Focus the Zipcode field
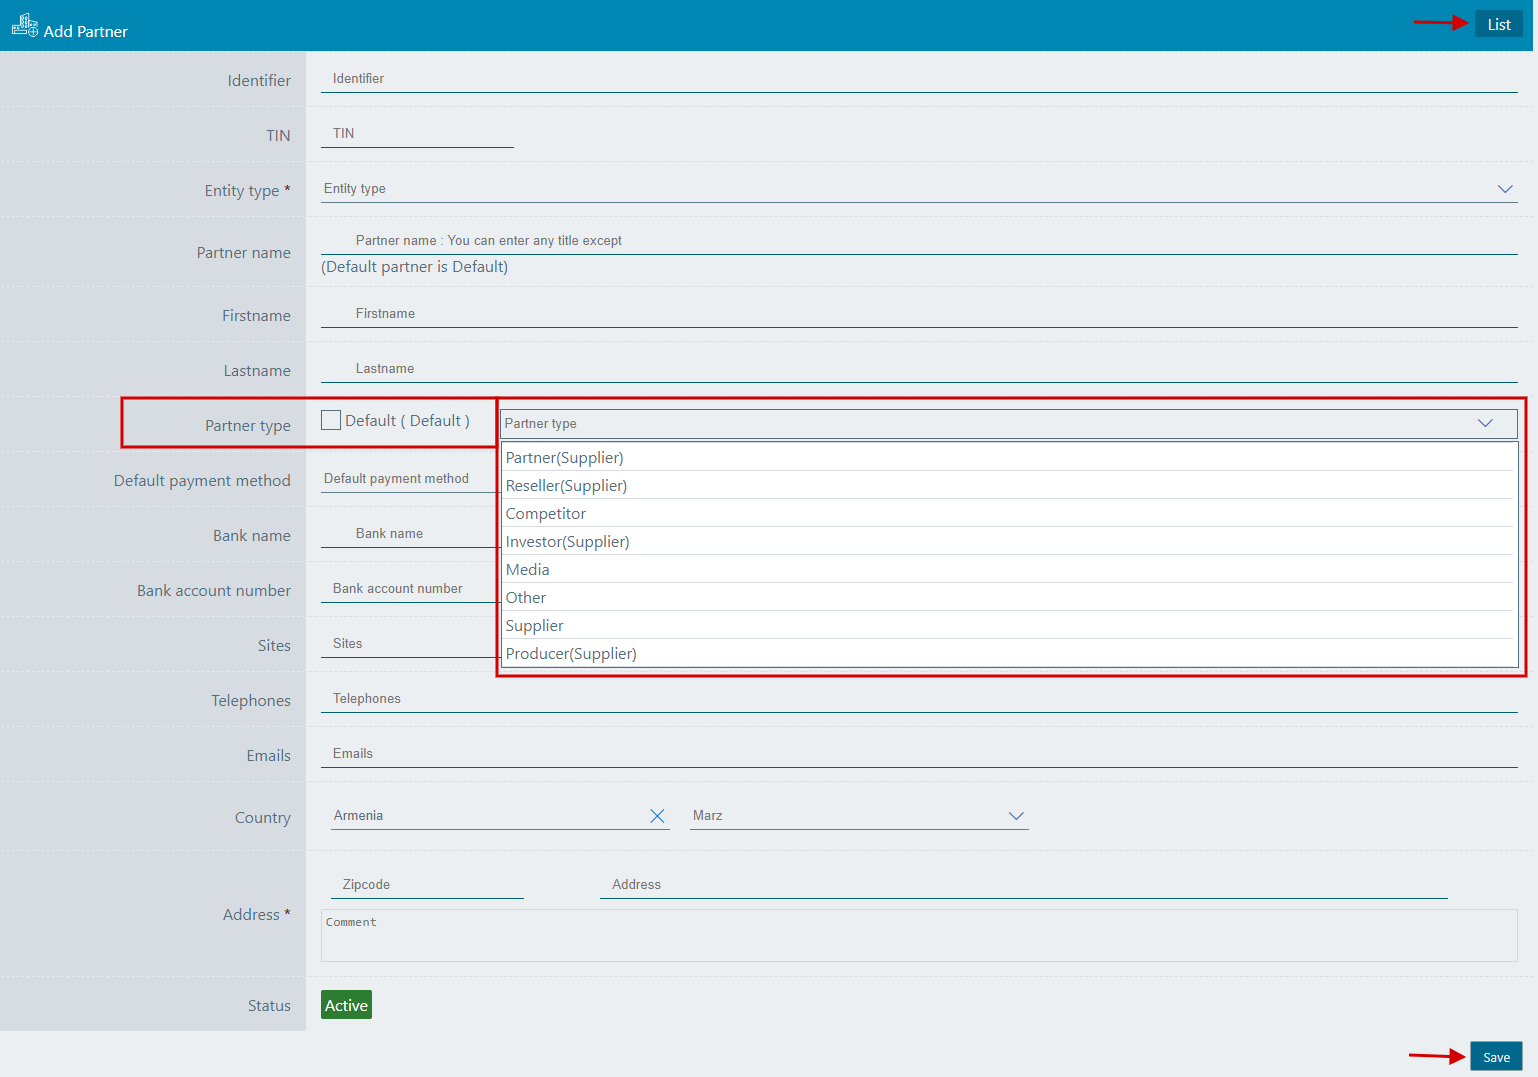The width and height of the screenshot is (1538, 1077). (x=427, y=885)
